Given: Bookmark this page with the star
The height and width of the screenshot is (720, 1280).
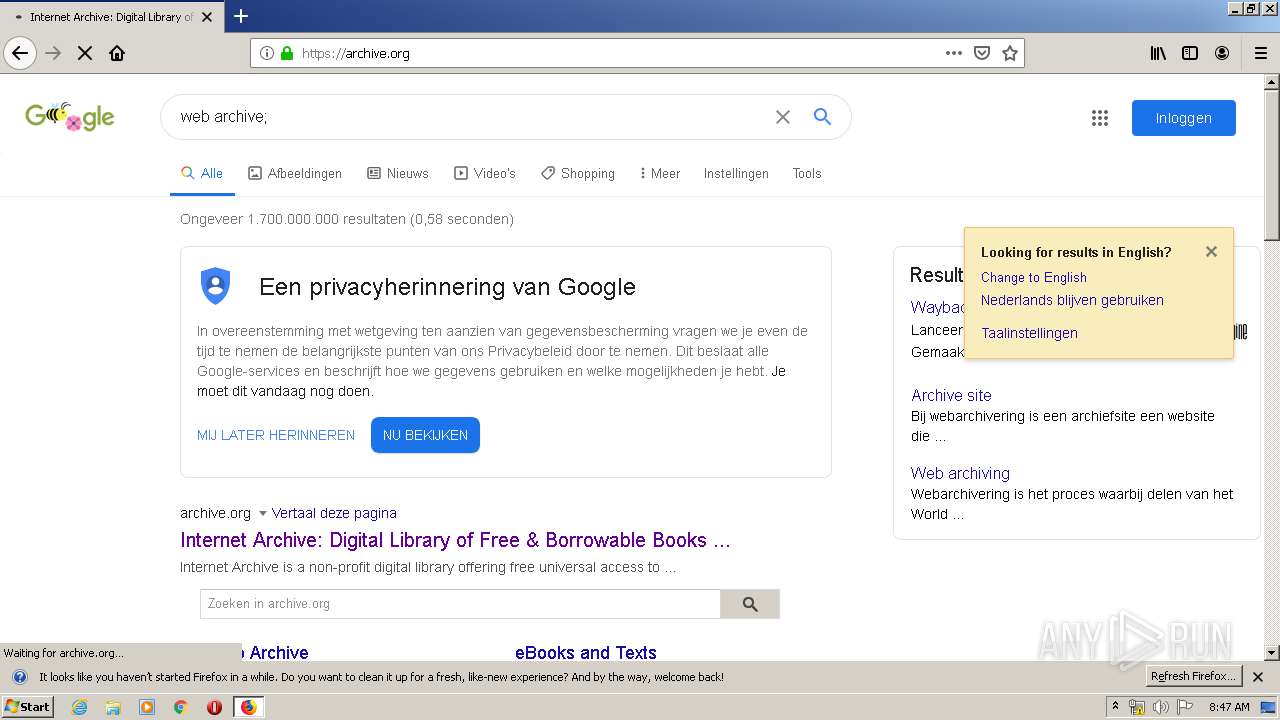Looking at the screenshot, I should [1010, 53].
